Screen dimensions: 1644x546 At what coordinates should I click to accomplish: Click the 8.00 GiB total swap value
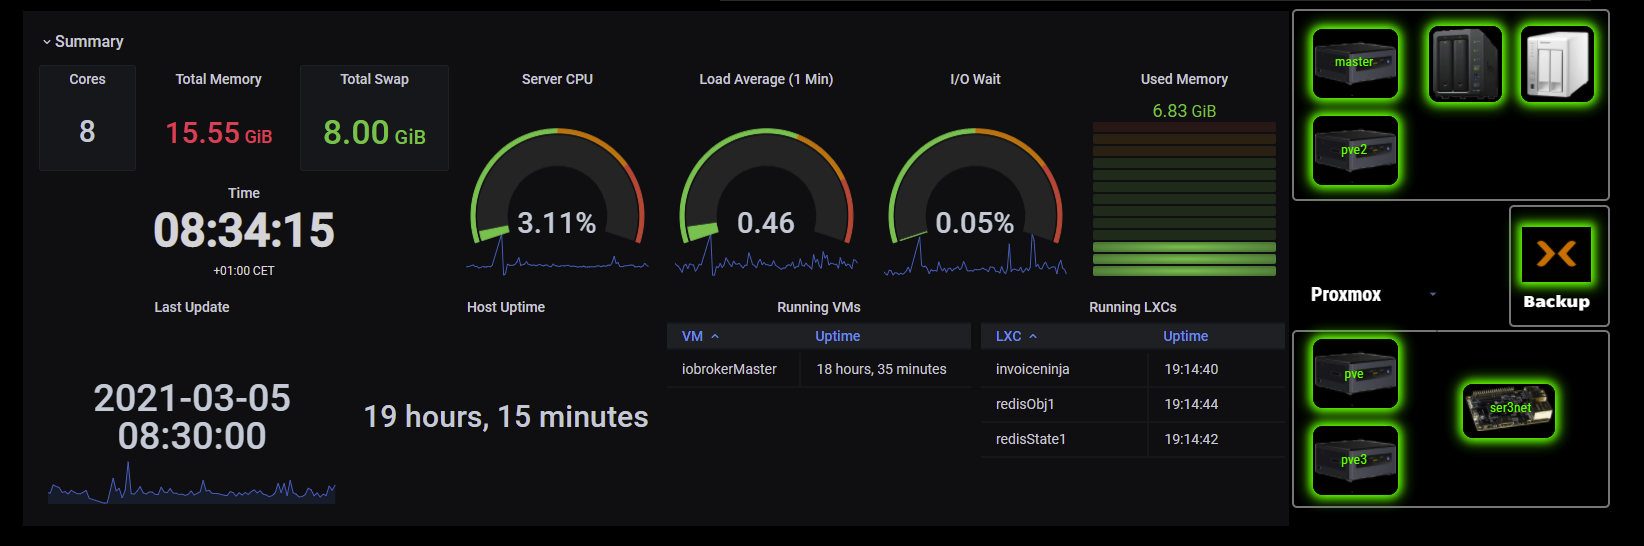pyautogui.click(x=374, y=133)
